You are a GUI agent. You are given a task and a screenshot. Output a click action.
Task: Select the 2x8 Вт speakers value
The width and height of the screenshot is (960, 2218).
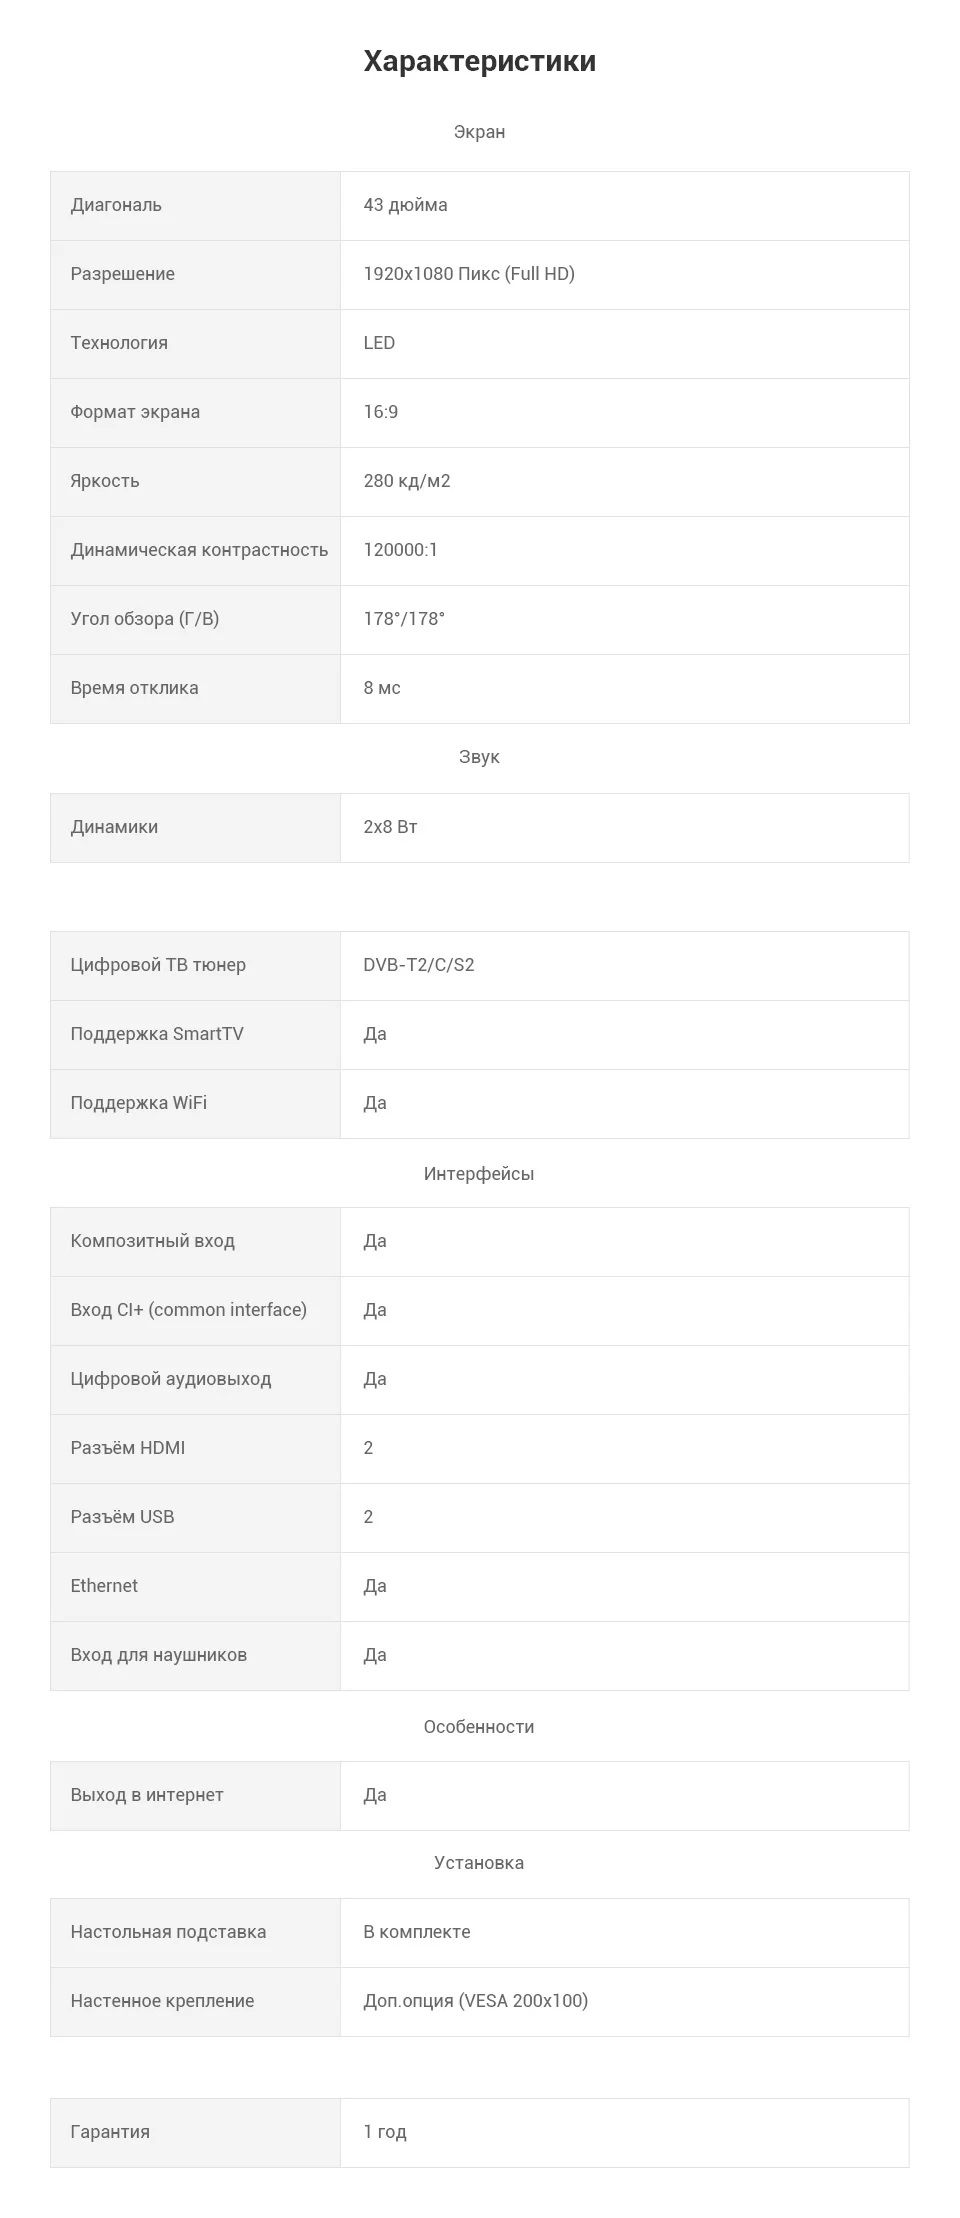click(x=390, y=827)
